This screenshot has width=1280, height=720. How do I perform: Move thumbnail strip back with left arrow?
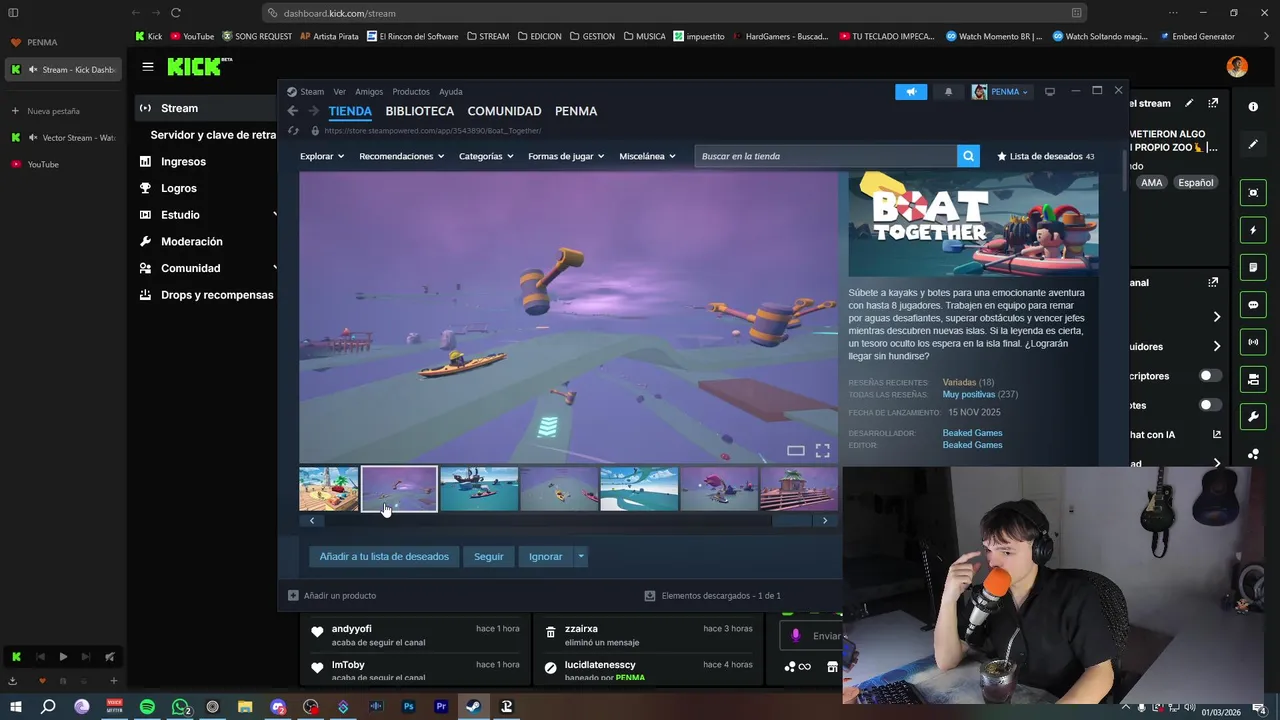312,521
